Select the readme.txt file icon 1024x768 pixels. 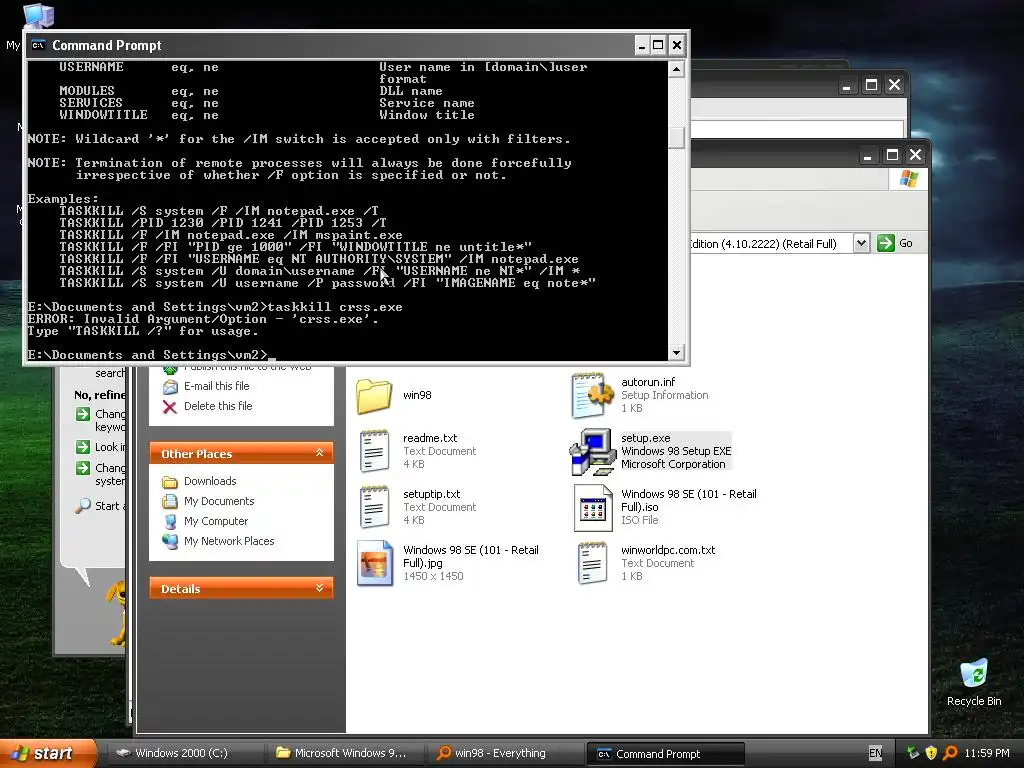pos(374,451)
